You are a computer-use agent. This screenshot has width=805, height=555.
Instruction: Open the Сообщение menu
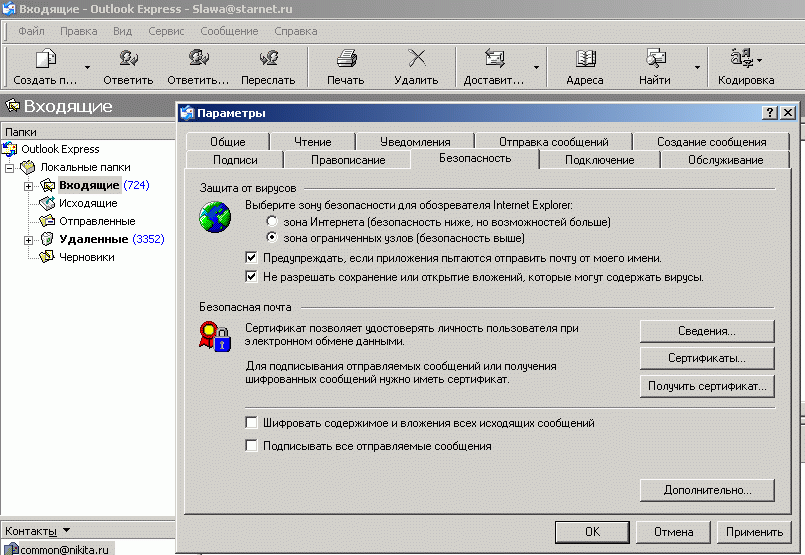pos(229,31)
